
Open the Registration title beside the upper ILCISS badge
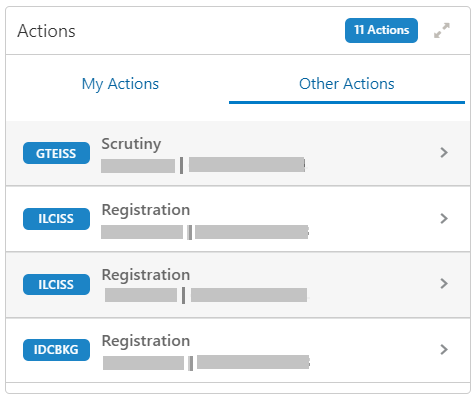(146, 210)
